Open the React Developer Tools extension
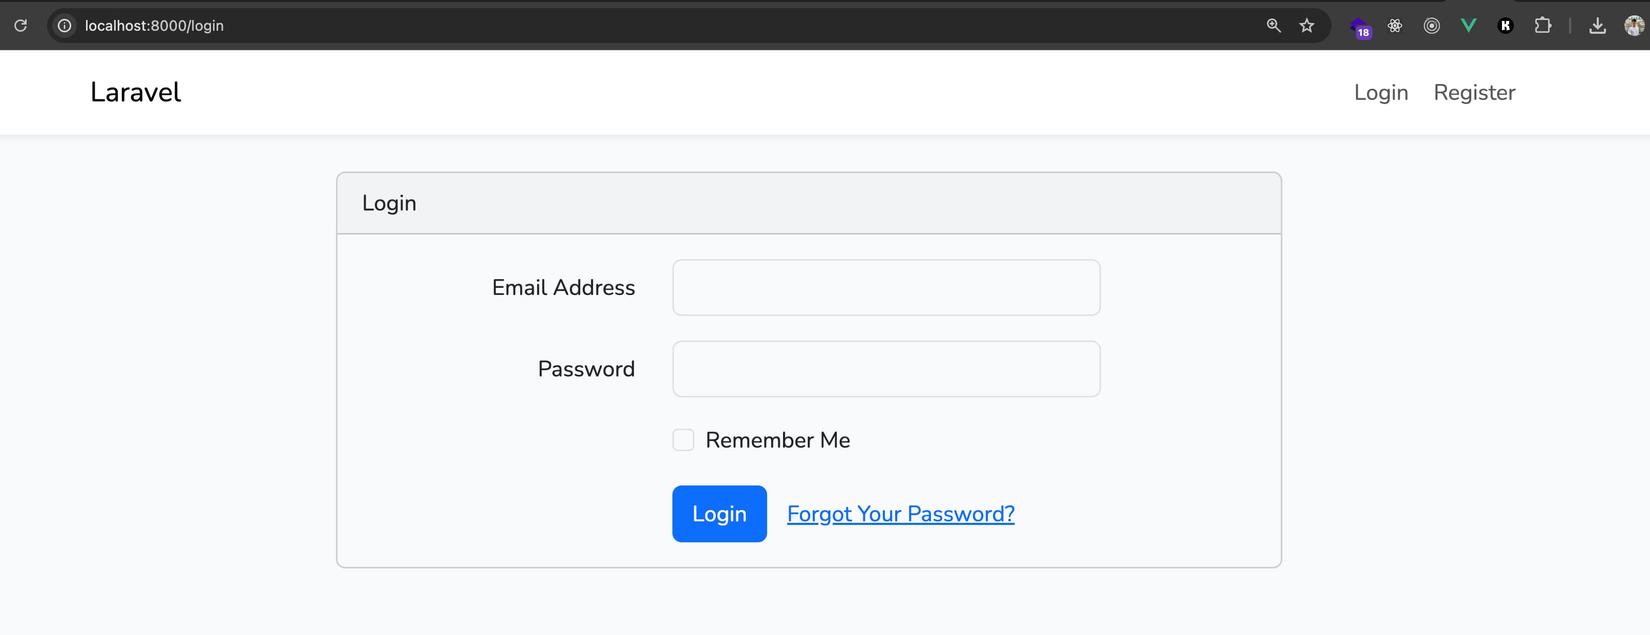Screen dimensions: 1650x635 coord(1395,26)
